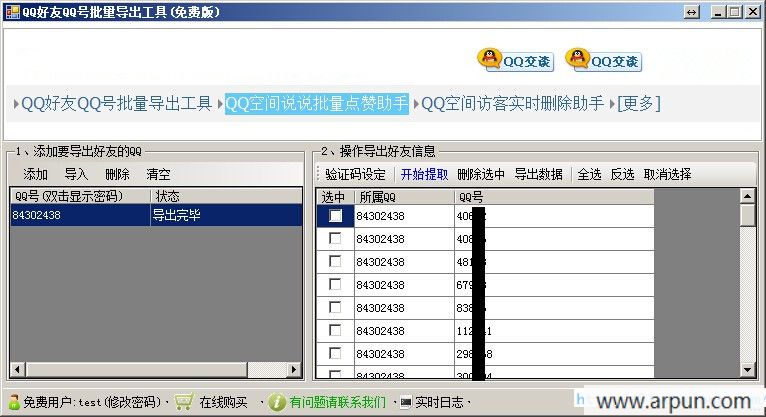Tick checkbox for row with QQ号 starting 408
This screenshot has width=766, height=417.
click(x=335, y=238)
